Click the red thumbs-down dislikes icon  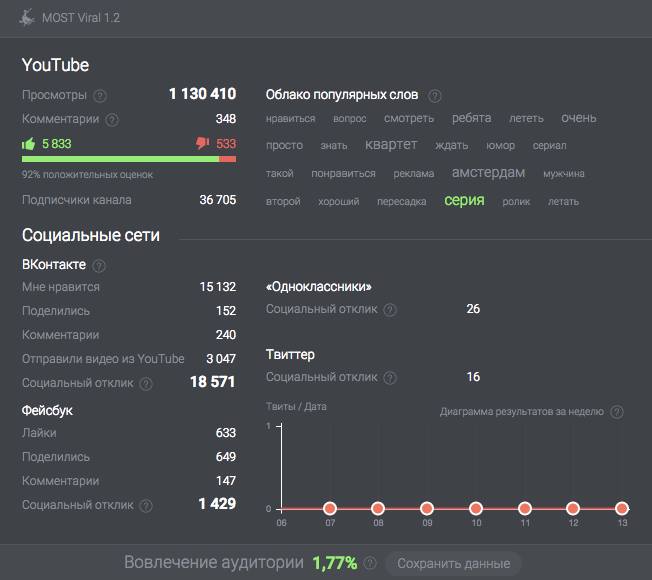coord(203,144)
